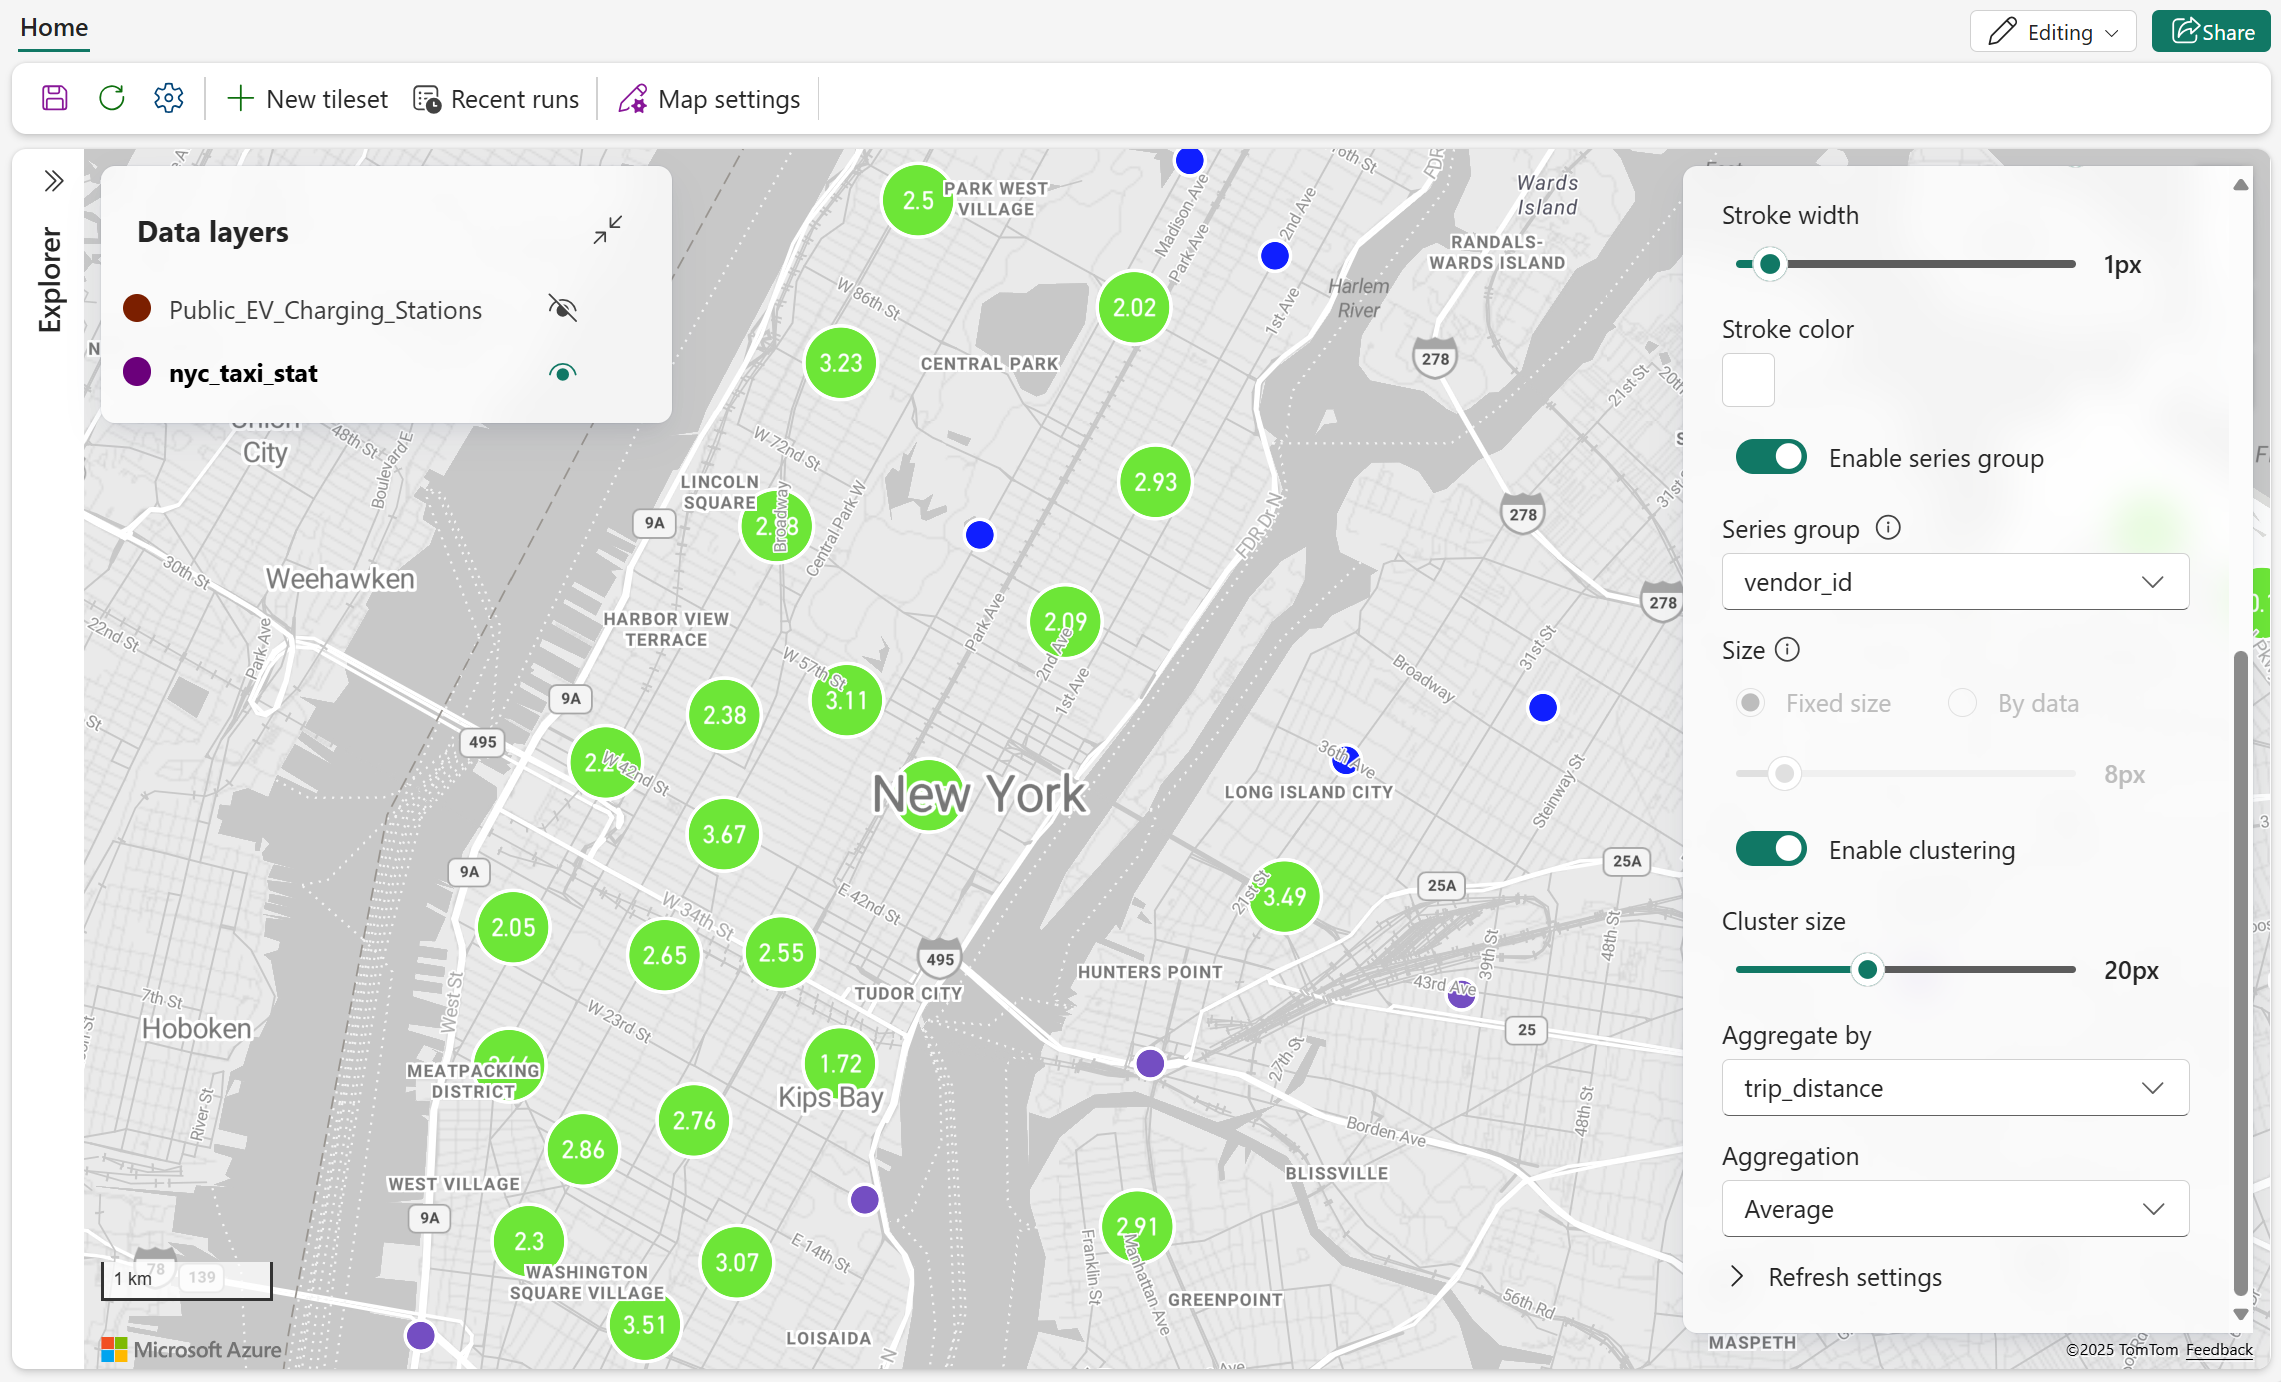Click the 3.67 cluster marker on map
Viewport: 2281px width, 1382px height.
point(724,834)
